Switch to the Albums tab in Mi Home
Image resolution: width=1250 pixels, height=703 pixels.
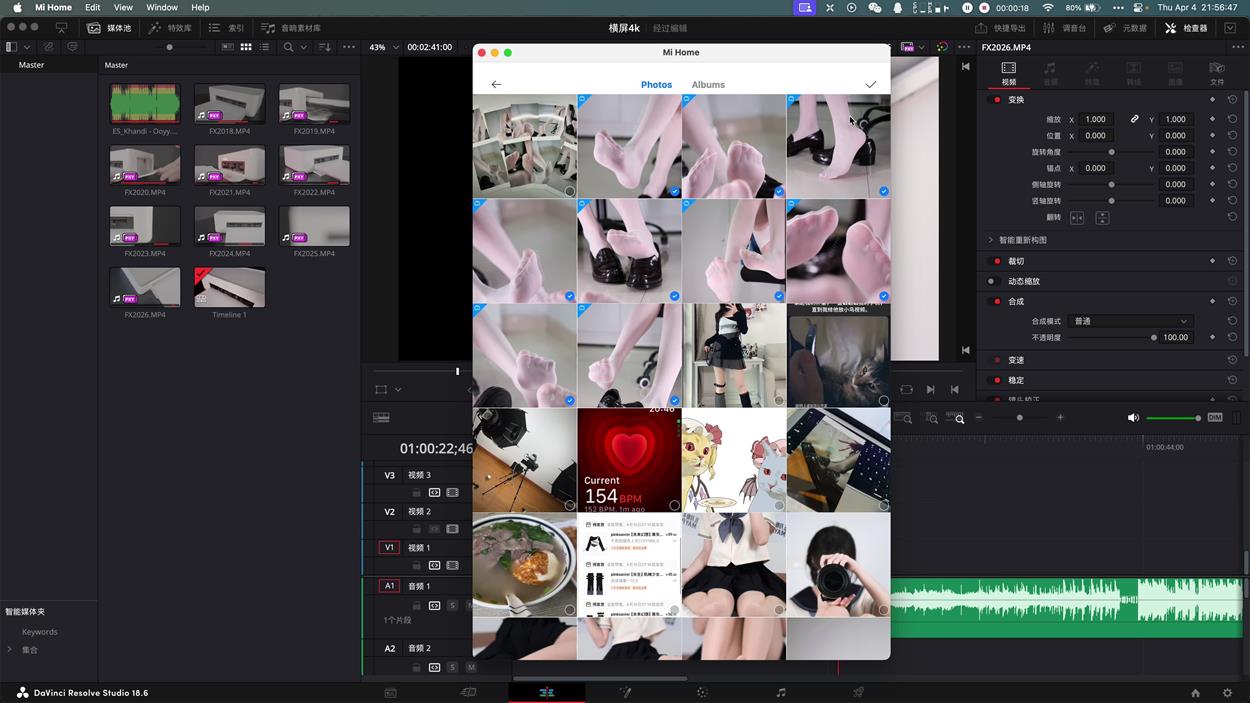click(x=708, y=84)
